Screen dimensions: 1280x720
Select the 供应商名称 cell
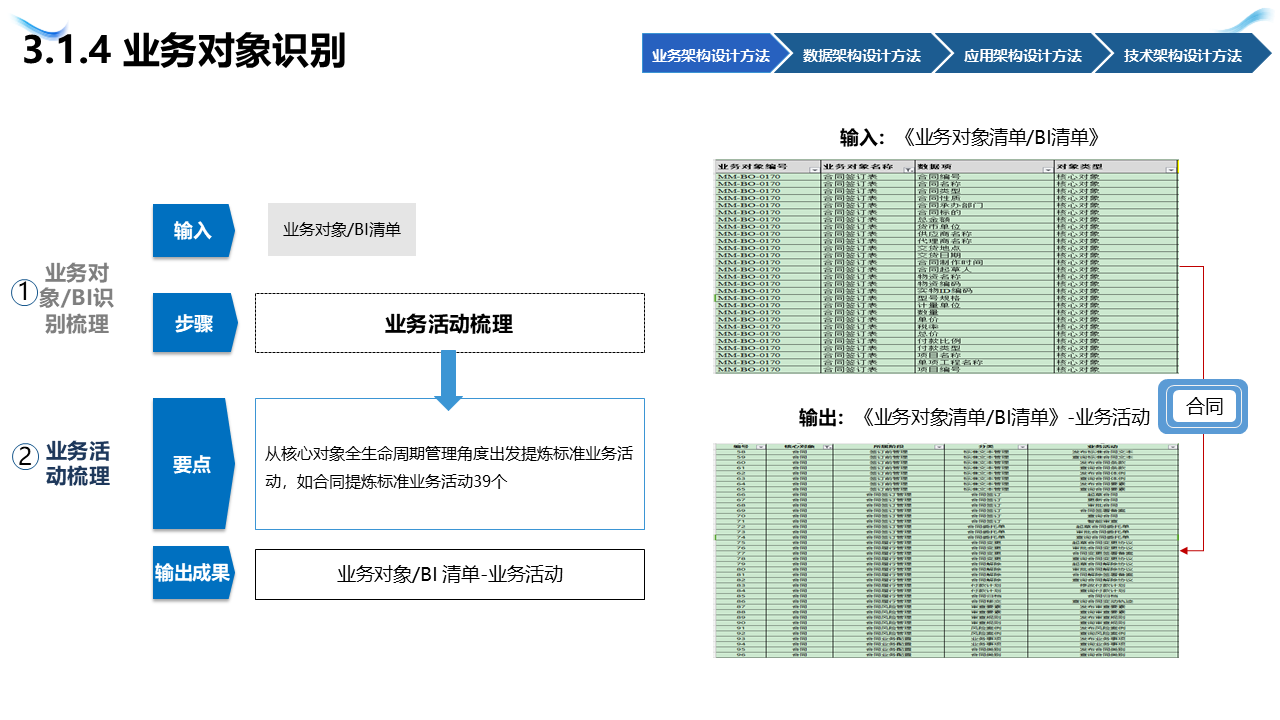(x=985, y=234)
